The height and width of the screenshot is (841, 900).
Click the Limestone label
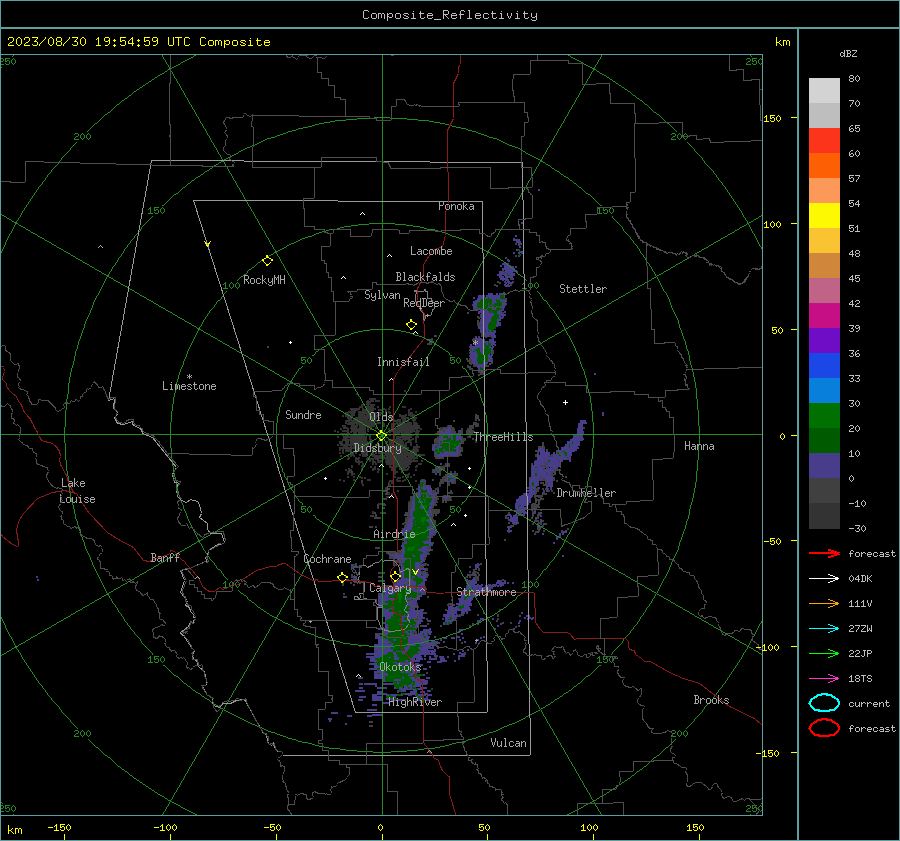point(189,386)
